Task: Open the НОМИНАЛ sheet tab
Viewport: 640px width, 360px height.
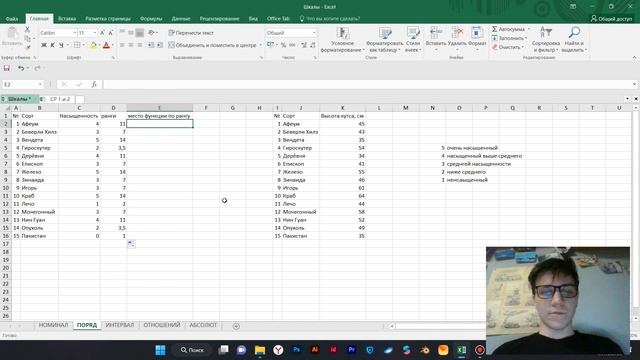Action: pos(53,325)
